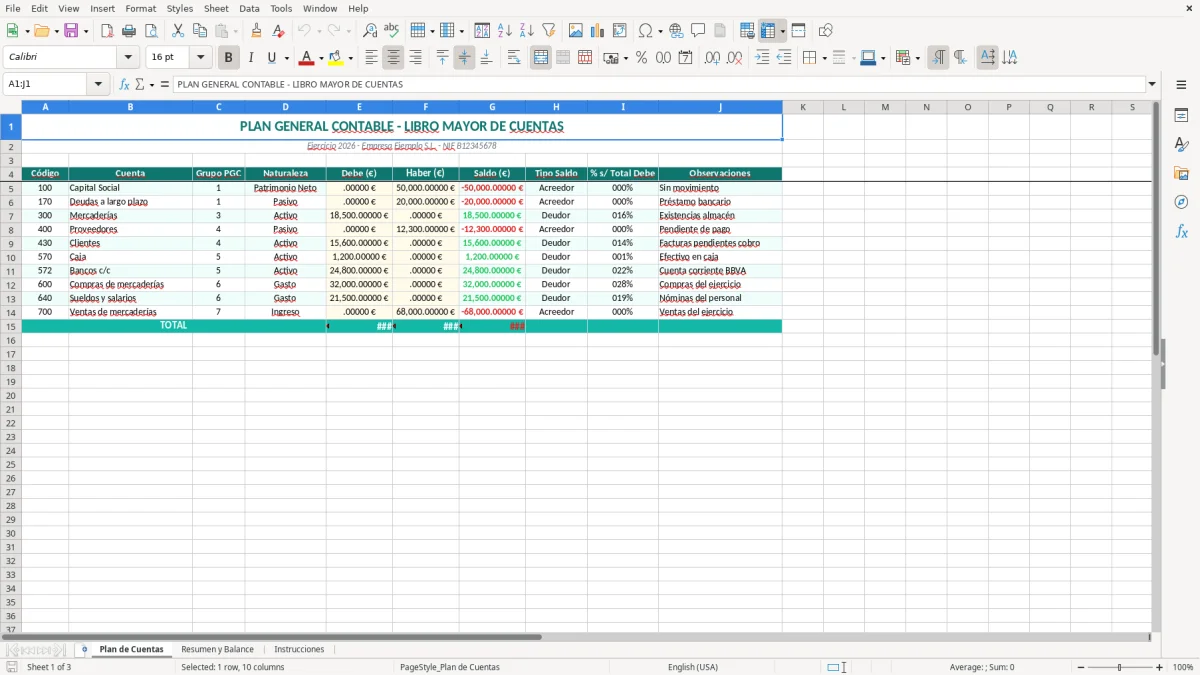Click the Export as PDF icon
The height and width of the screenshot is (675, 1200).
107,31
